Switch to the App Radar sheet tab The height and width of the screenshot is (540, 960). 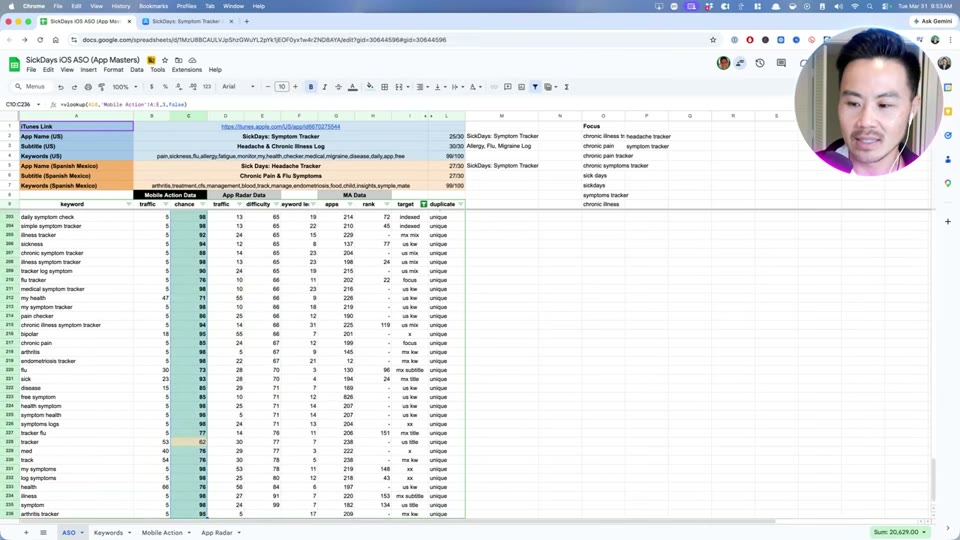coord(220,533)
